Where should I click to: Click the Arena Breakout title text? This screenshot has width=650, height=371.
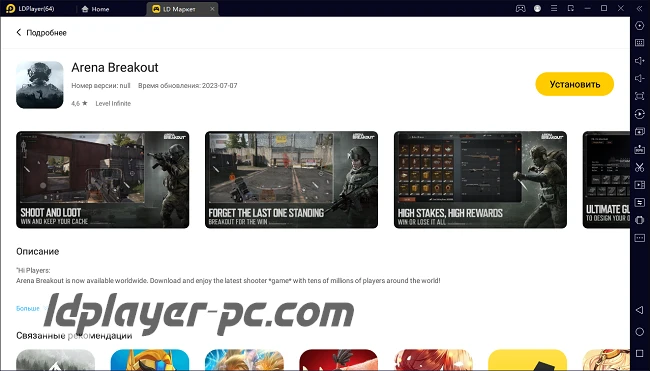[115, 67]
